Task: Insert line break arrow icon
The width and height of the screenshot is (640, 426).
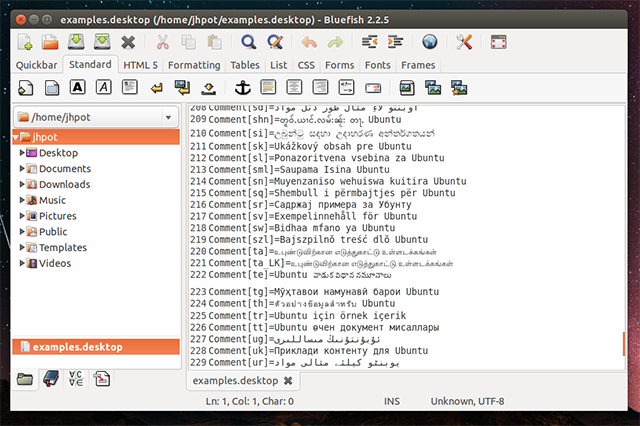Action: tap(156, 88)
